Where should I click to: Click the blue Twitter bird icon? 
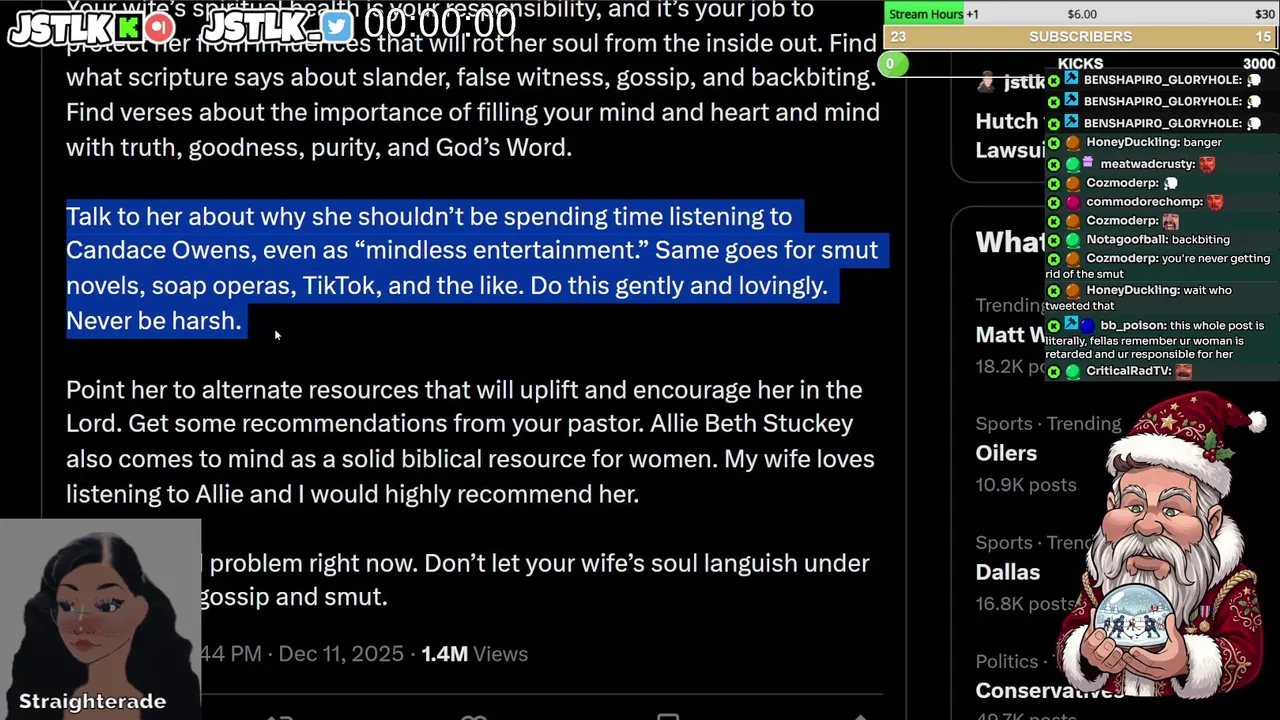[337, 27]
